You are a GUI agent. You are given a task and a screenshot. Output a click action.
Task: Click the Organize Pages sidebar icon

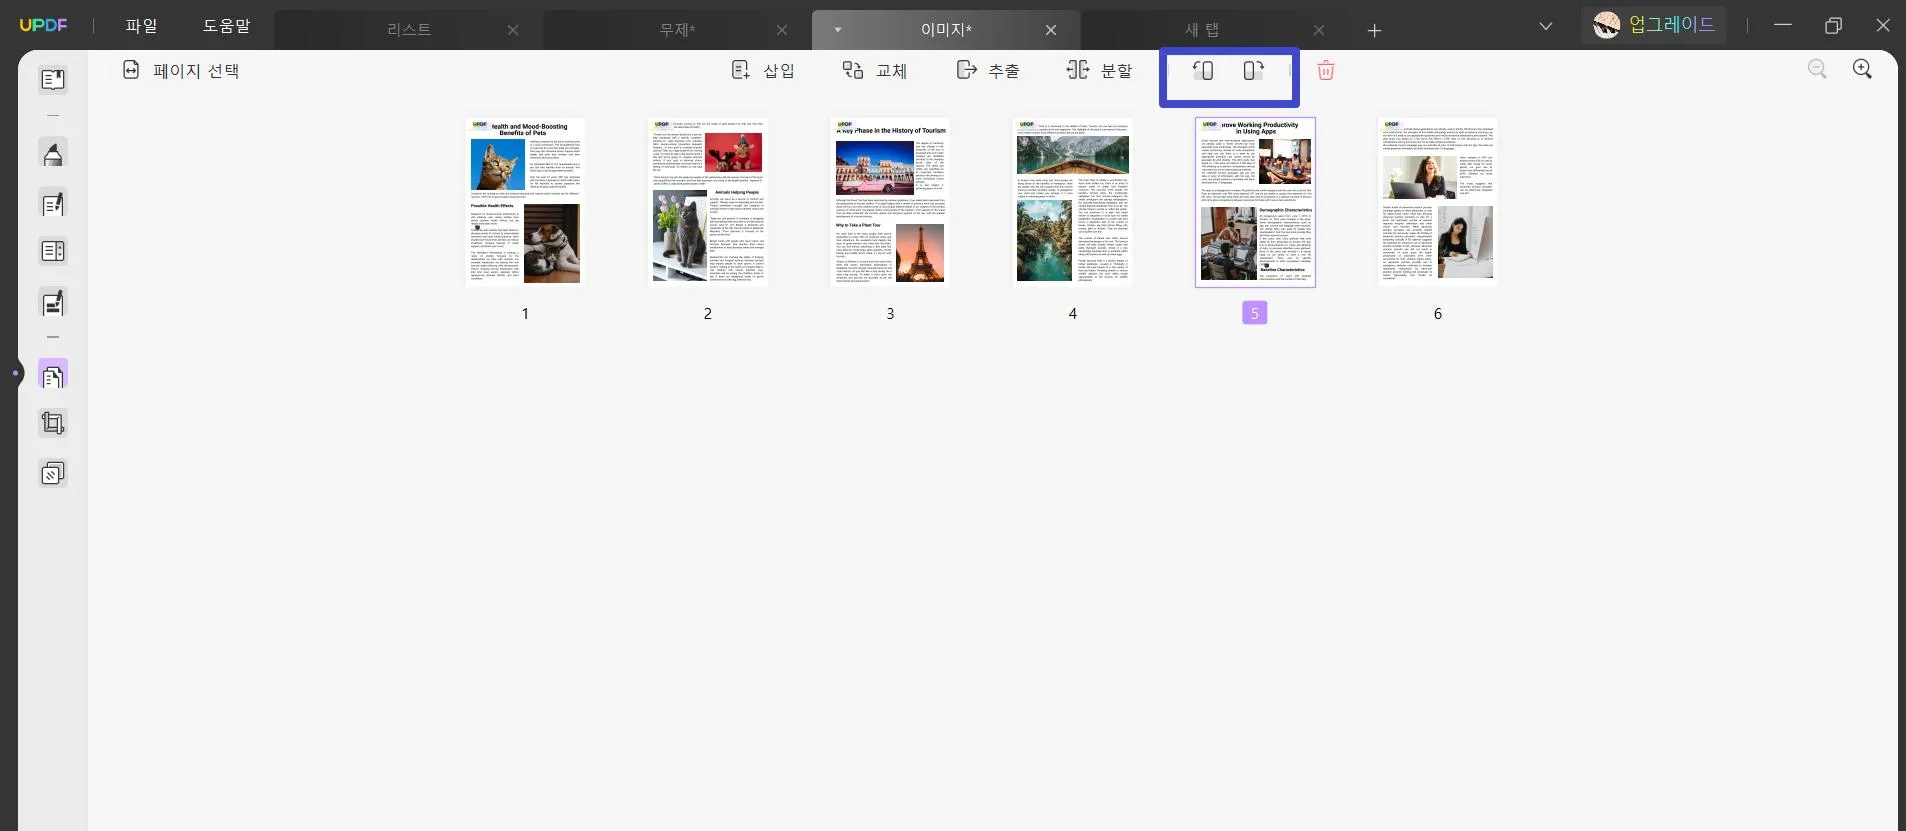point(53,375)
